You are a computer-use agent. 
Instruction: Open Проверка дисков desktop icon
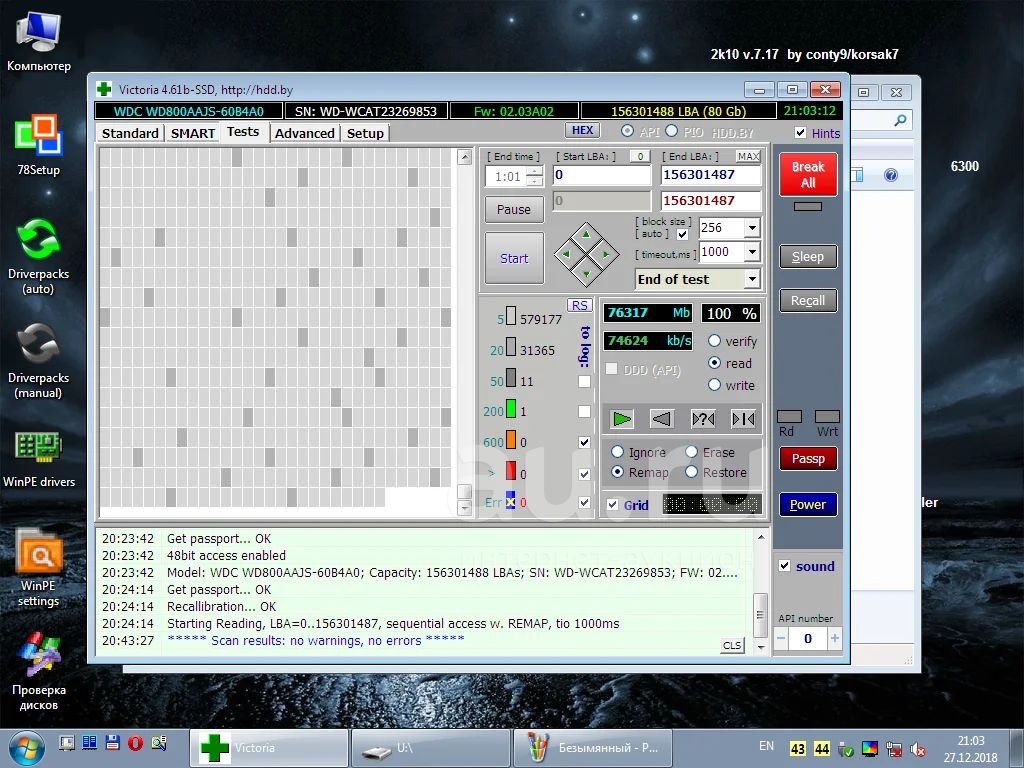(39, 672)
